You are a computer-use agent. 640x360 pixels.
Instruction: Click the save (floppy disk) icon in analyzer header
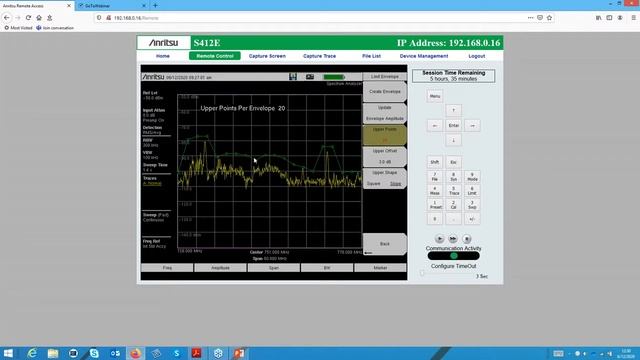pos(293,77)
